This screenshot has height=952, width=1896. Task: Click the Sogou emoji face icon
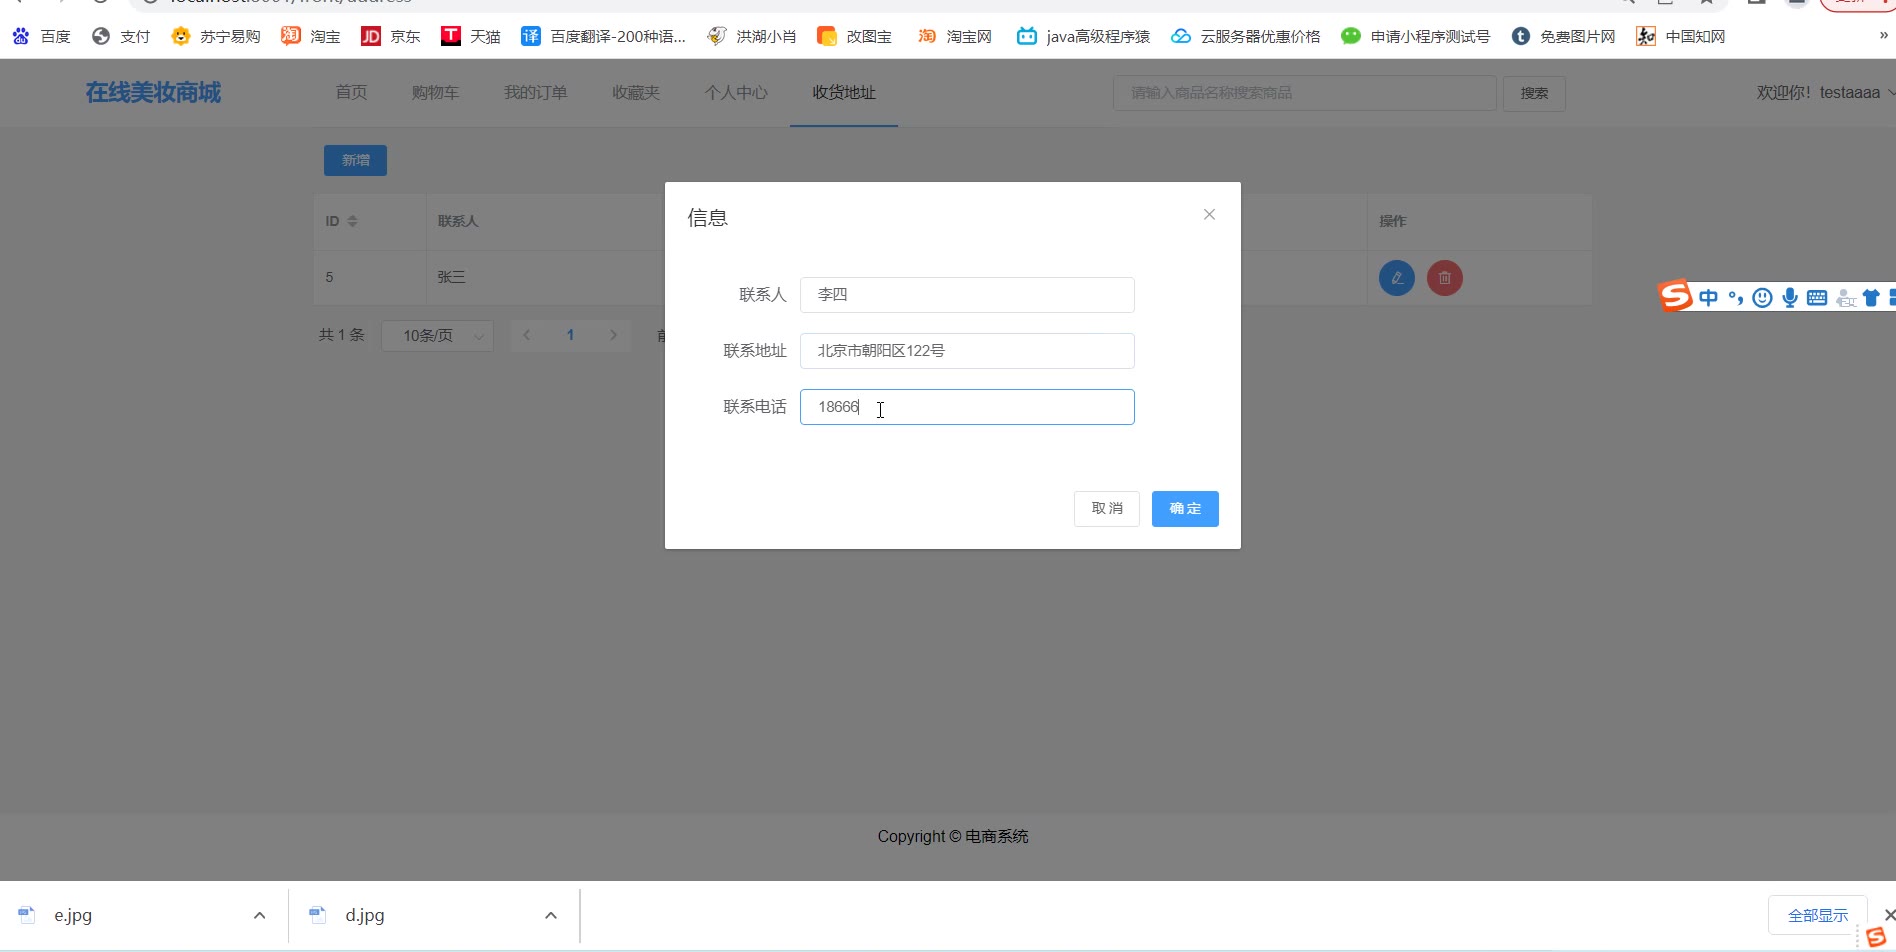tap(1762, 297)
